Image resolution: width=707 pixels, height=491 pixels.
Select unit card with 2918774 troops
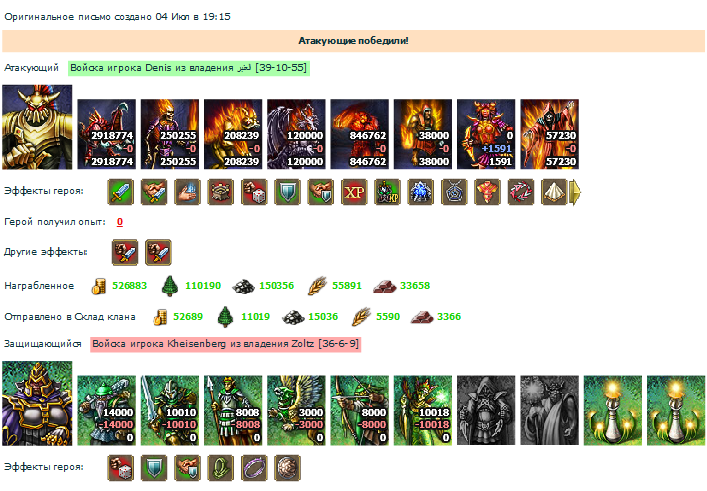pyautogui.click(x=106, y=134)
